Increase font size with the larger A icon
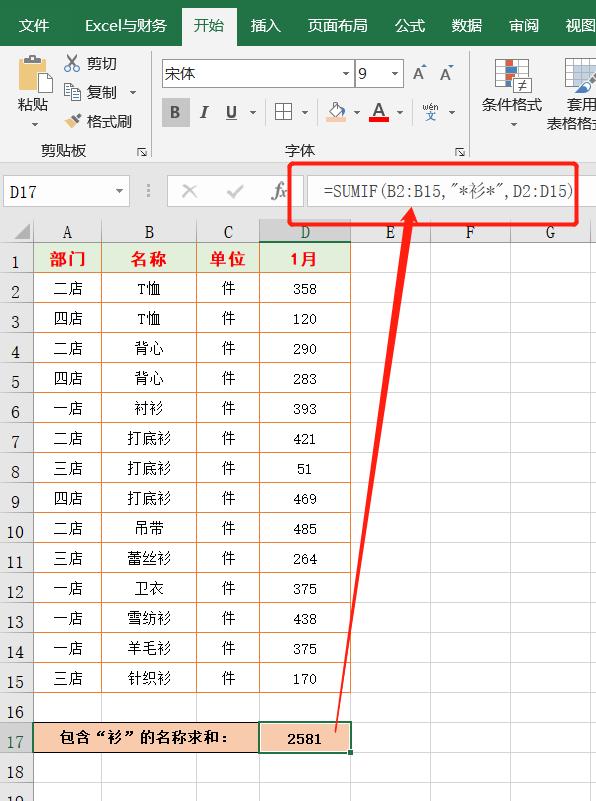 419,74
